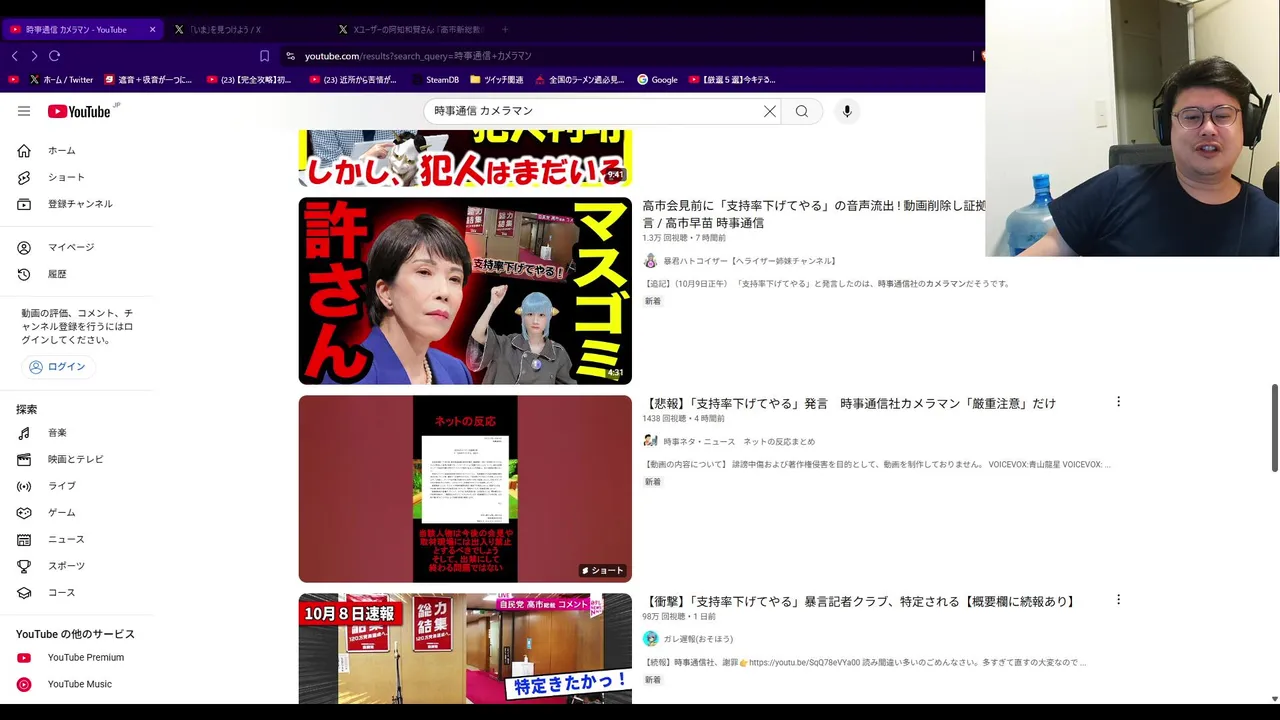Open 【厳選５選】今キテる bookmark

[732, 79]
